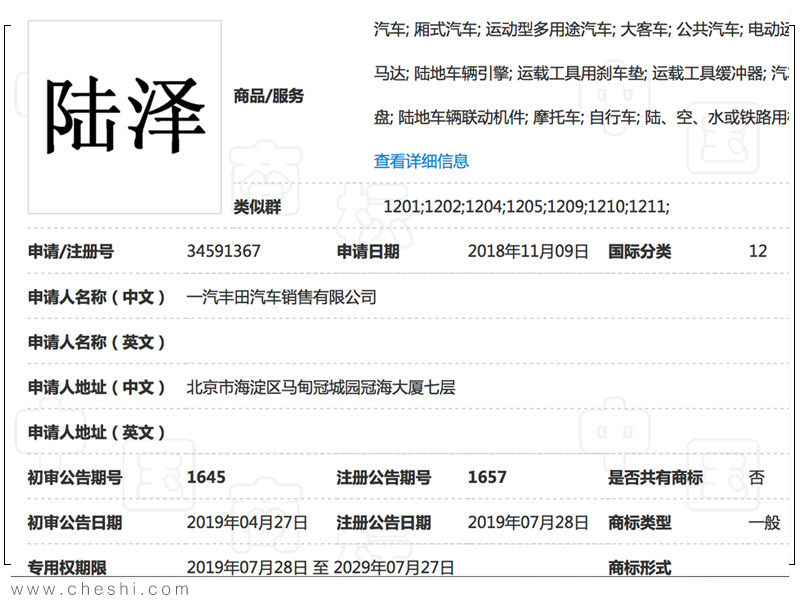Image resolution: width=800 pixels, height=600 pixels.
Task: Select 注册公告日期 value 2019年07月28日
Action: click(x=528, y=522)
